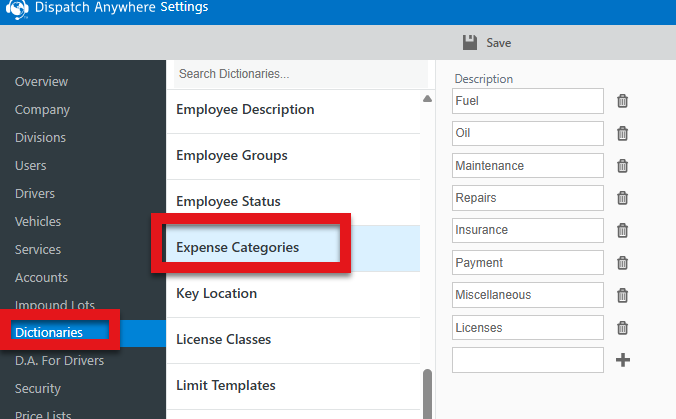Select the License Classes dictionary
Image resolution: width=676 pixels, height=419 pixels.
pos(293,340)
